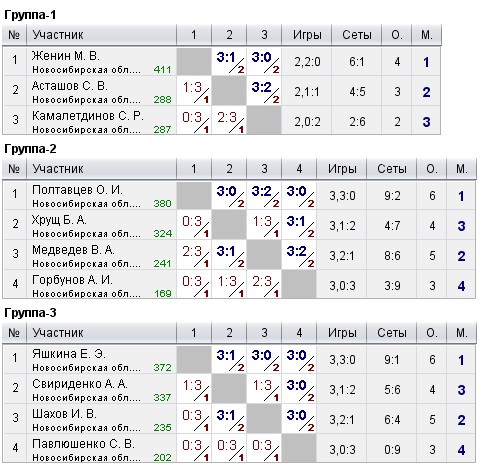Click Полтавцев О. И. participant name
This screenshot has width=501, height=468.
coord(77,190)
